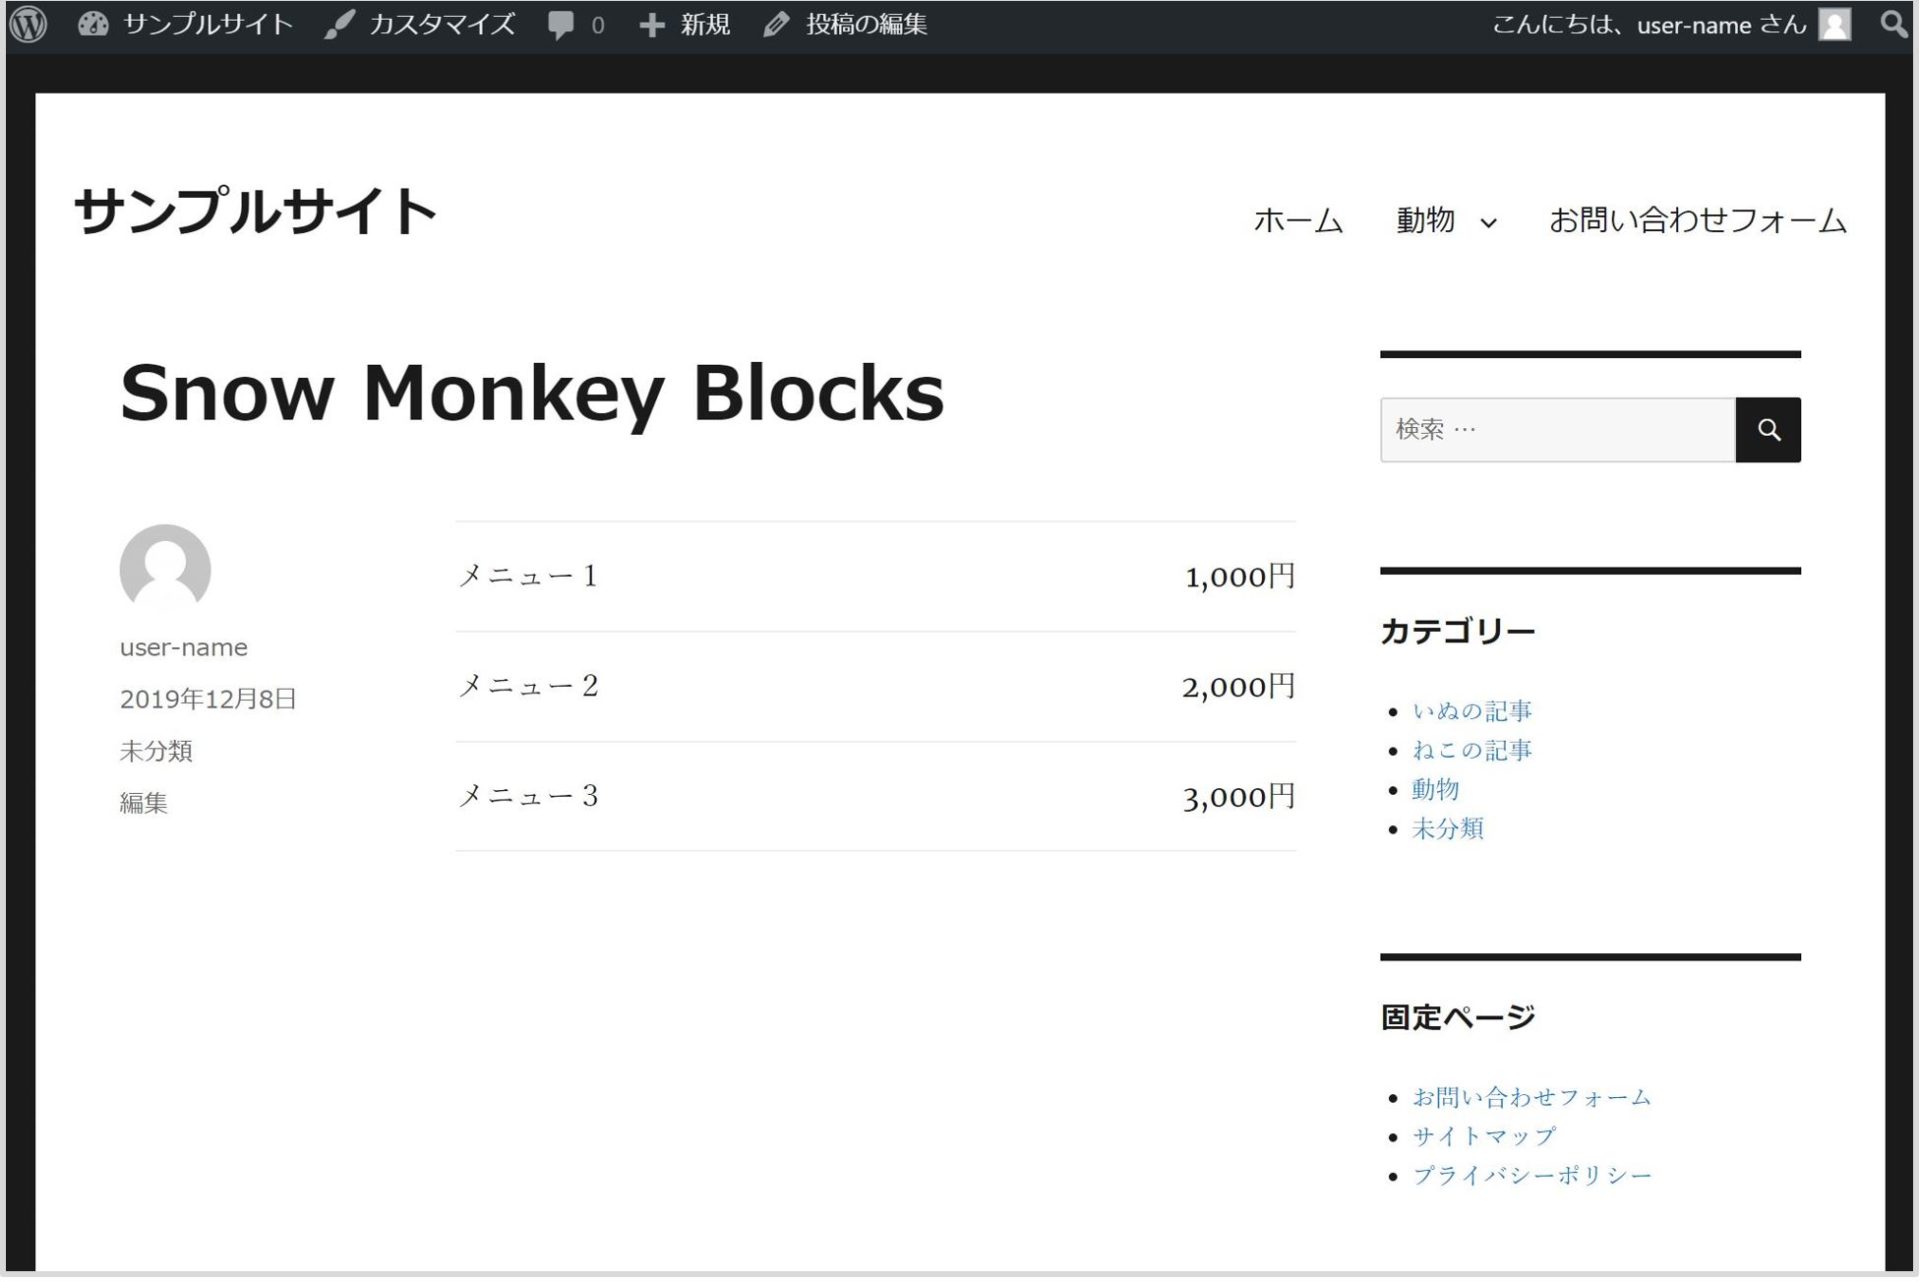Expand the 動物 submenu chevron
1920x1282 pixels.
click(x=1490, y=222)
